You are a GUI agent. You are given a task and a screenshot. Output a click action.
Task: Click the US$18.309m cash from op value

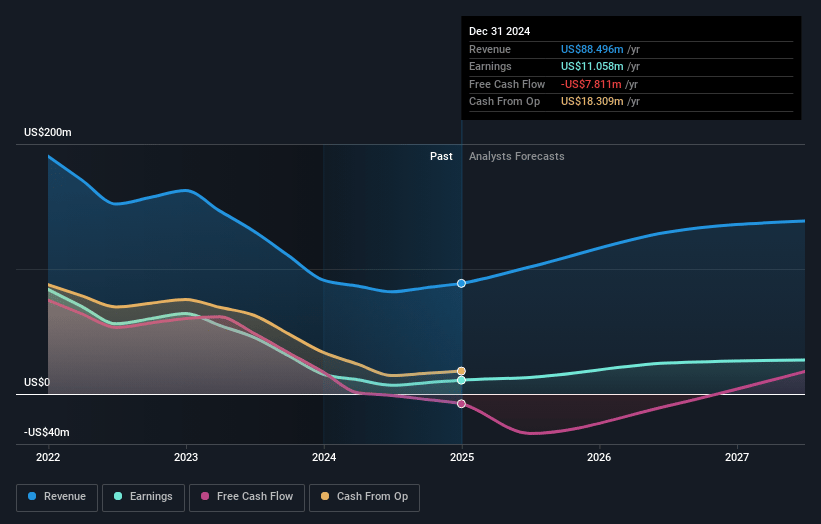[592, 102]
